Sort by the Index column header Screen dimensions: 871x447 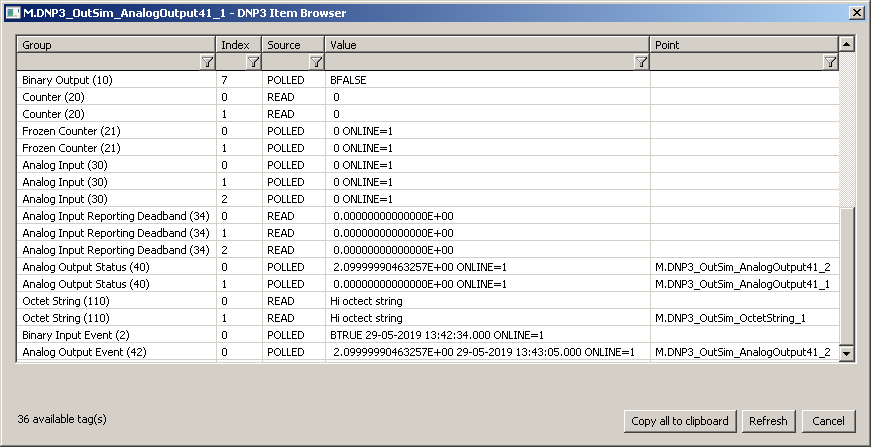[239, 45]
